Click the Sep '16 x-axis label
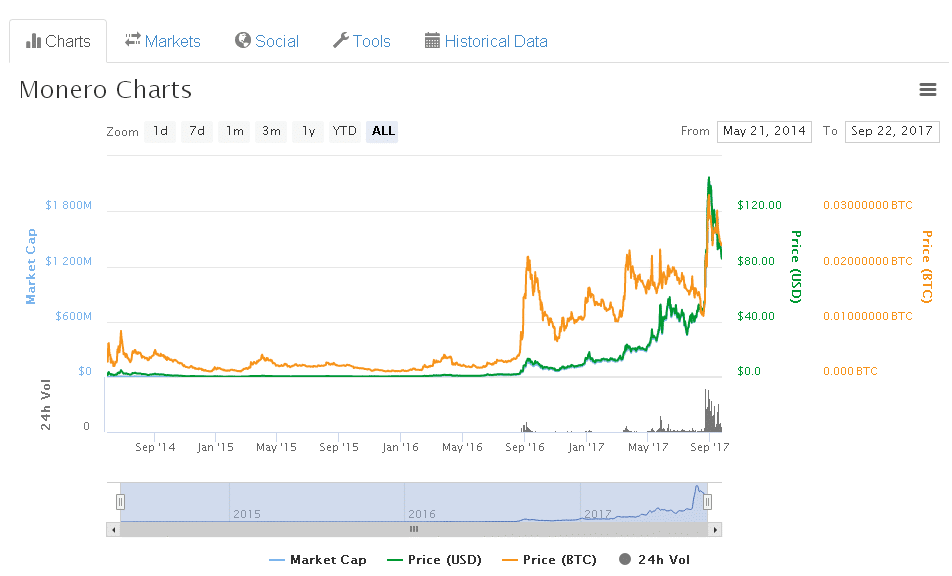This screenshot has width=952, height=576. (x=525, y=447)
